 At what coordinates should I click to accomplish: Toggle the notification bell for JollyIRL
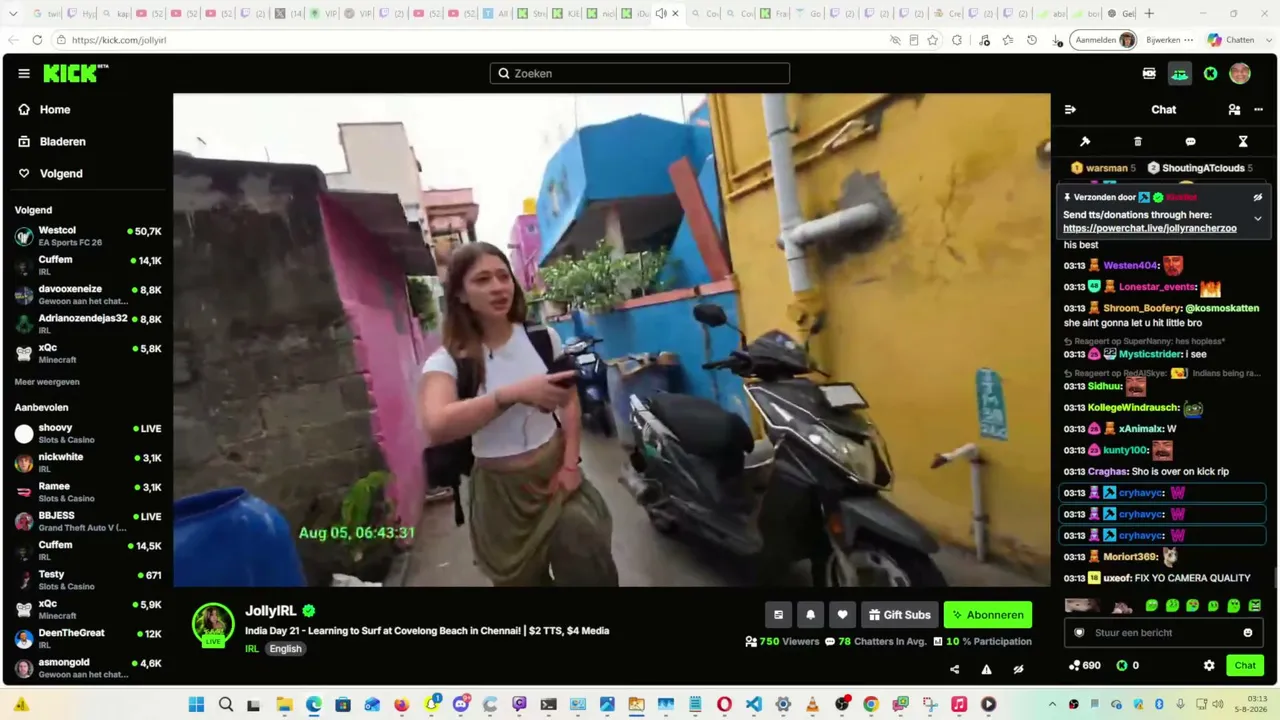tap(810, 615)
